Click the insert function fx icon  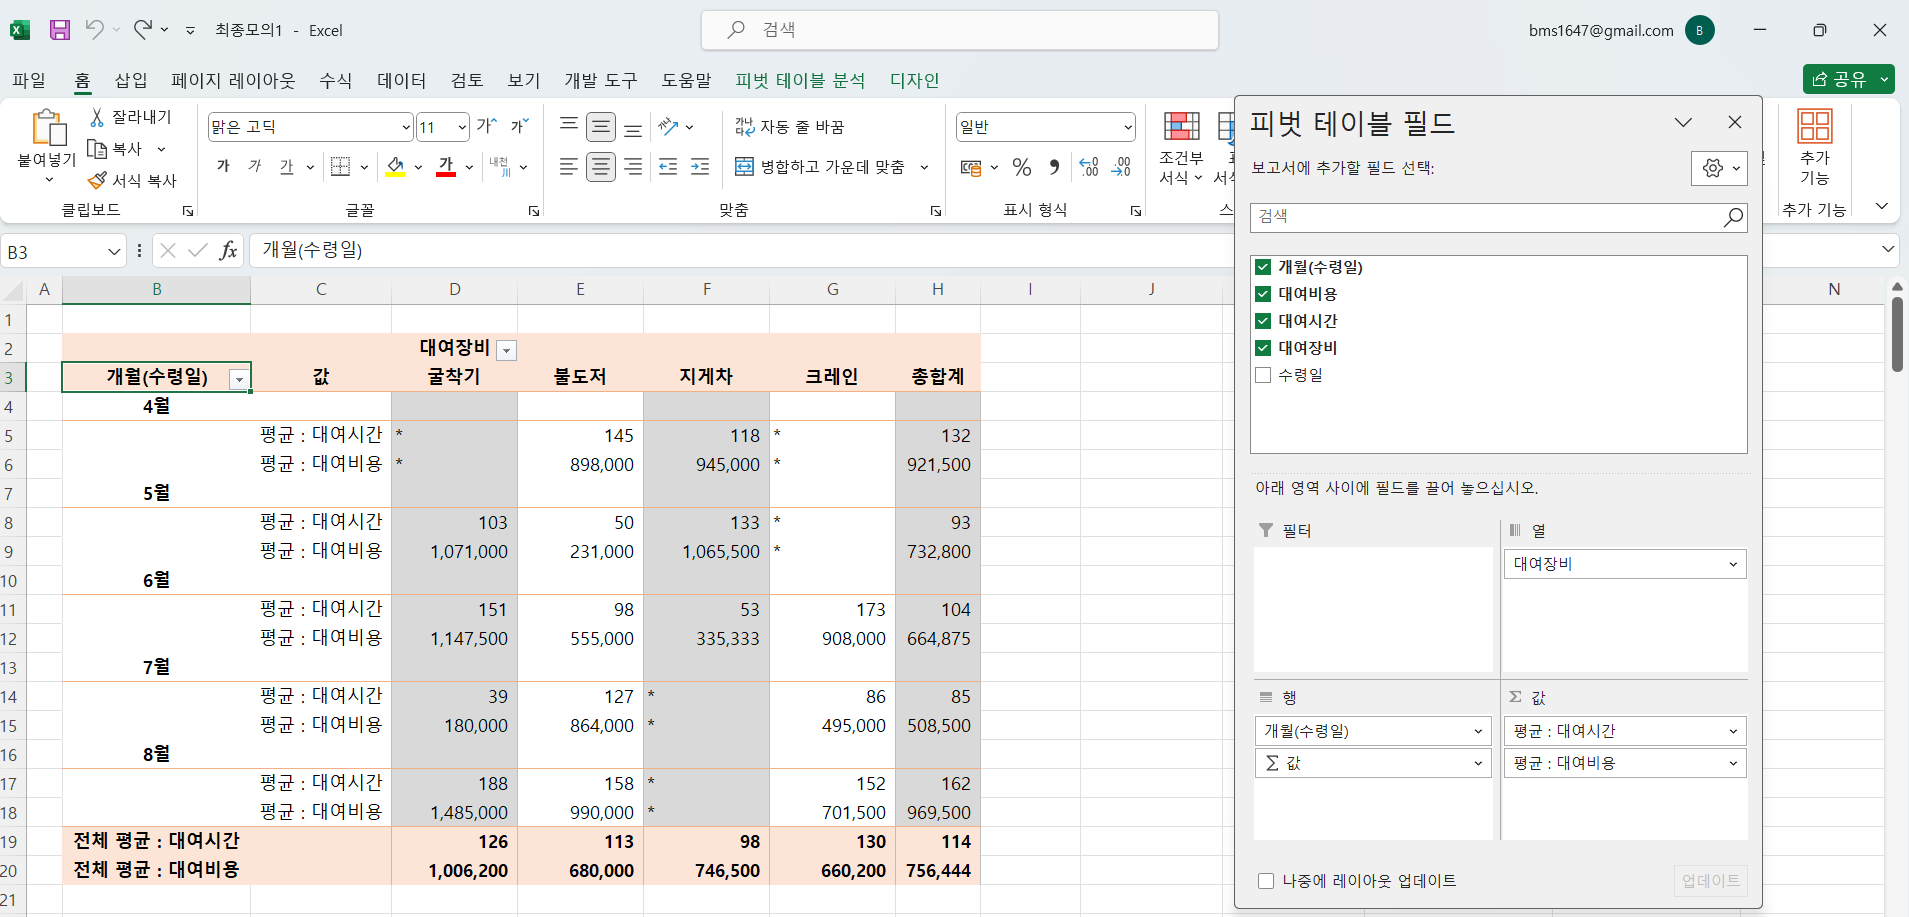tap(228, 250)
